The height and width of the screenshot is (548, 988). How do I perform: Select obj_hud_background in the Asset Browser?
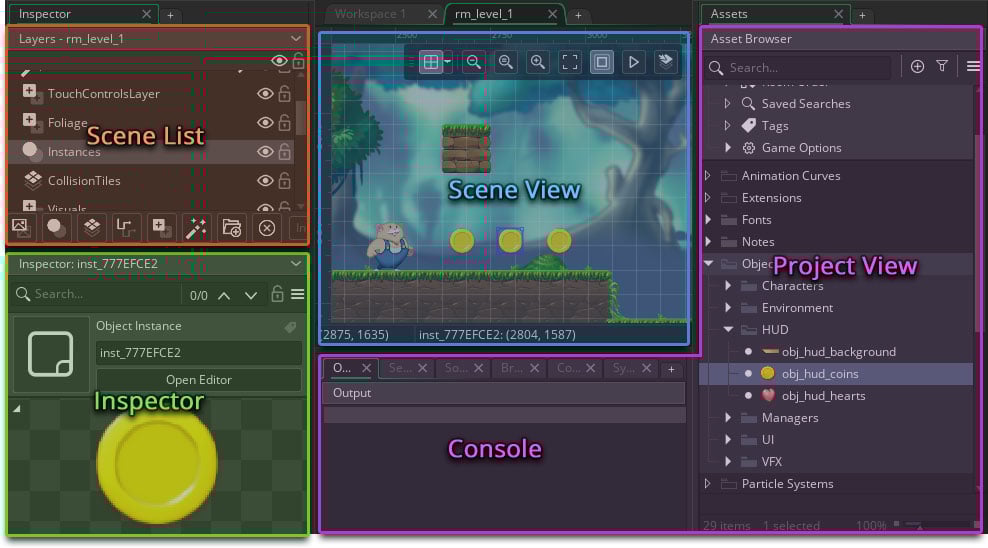tap(839, 351)
